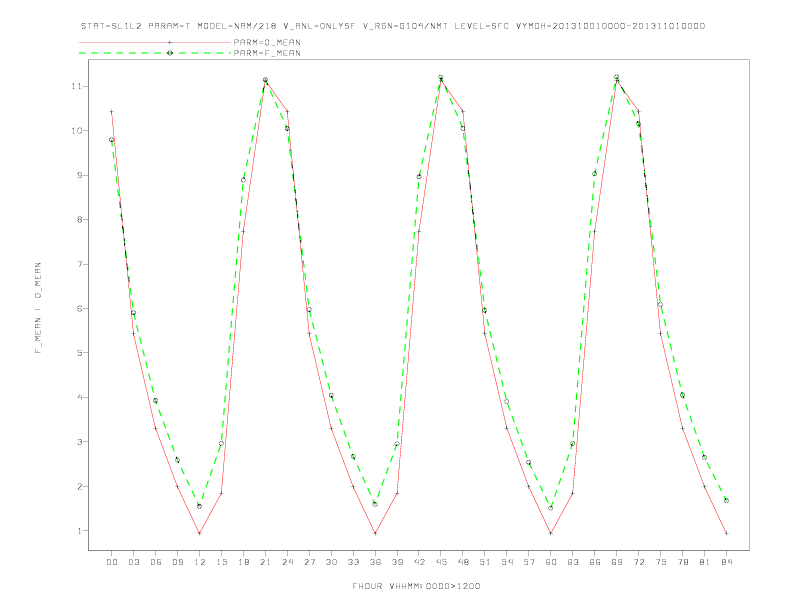Click the x-axis title FHOUR VHHMM:0000>1200
The width and height of the screenshot is (792, 612).
pos(416,586)
